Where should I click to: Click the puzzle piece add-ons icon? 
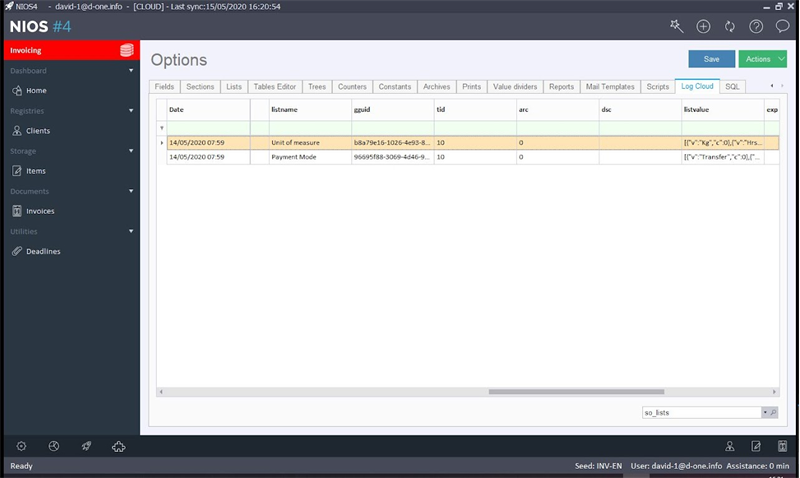pos(118,446)
